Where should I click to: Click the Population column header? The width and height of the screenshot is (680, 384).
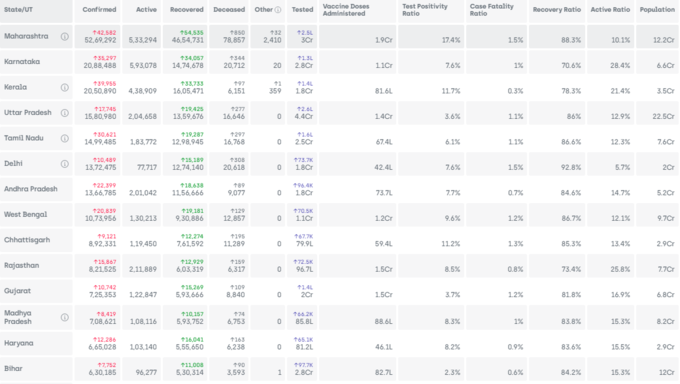click(657, 10)
